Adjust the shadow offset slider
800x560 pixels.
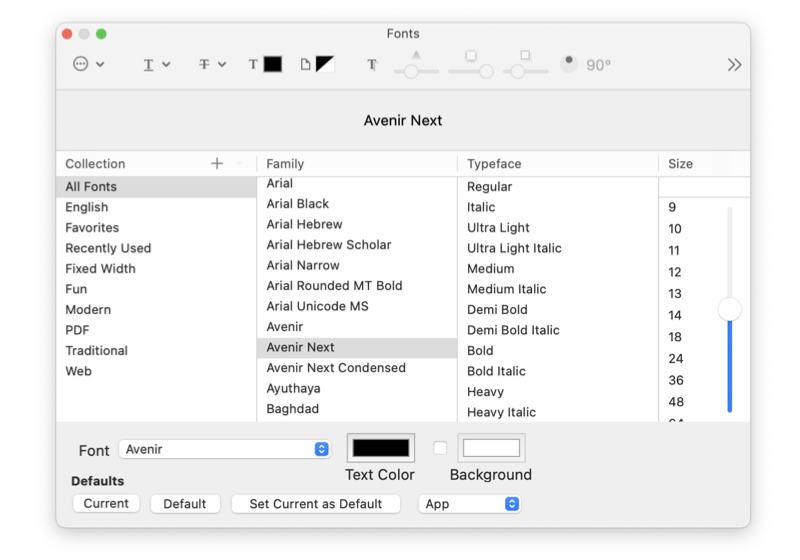tap(518, 71)
